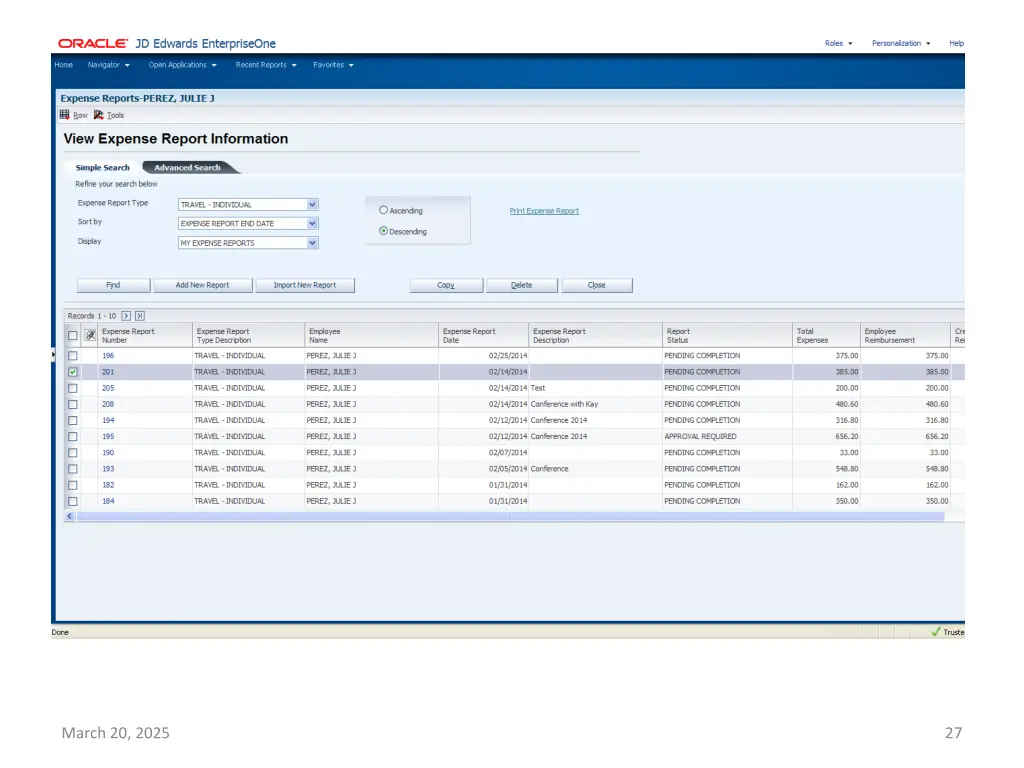Check the box for report 182

click(x=73, y=485)
